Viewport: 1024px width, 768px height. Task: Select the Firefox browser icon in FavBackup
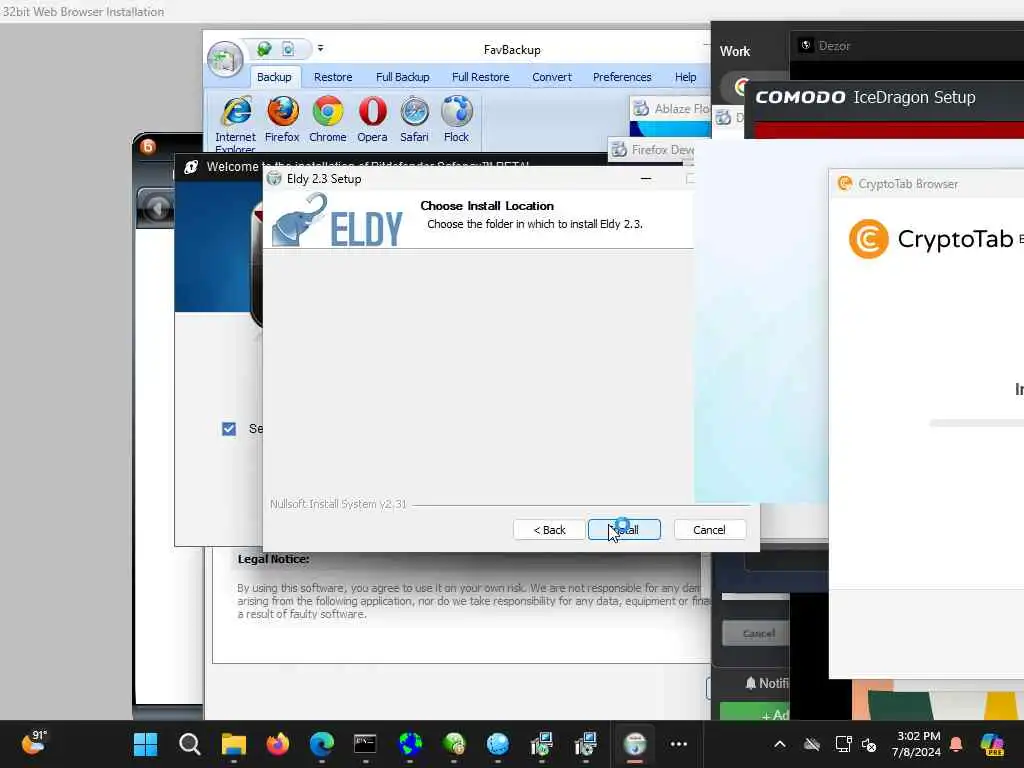tap(282, 120)
